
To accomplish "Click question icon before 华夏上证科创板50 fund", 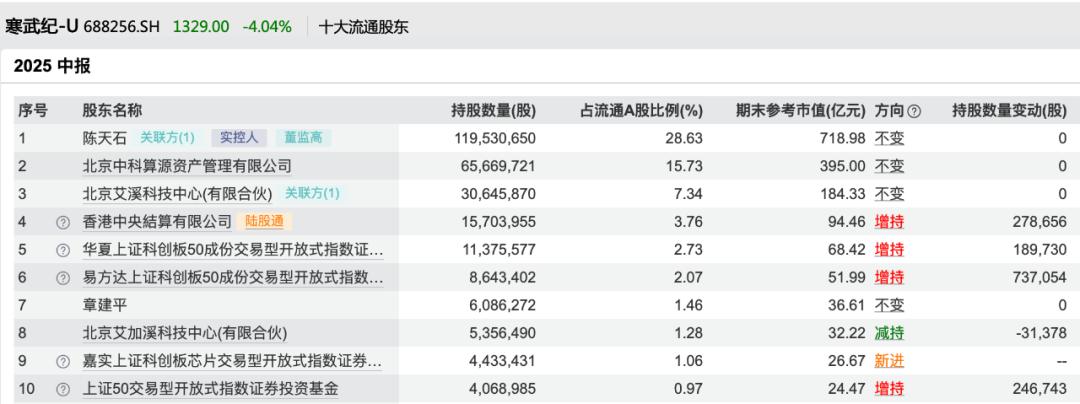I will click(63, 250).
